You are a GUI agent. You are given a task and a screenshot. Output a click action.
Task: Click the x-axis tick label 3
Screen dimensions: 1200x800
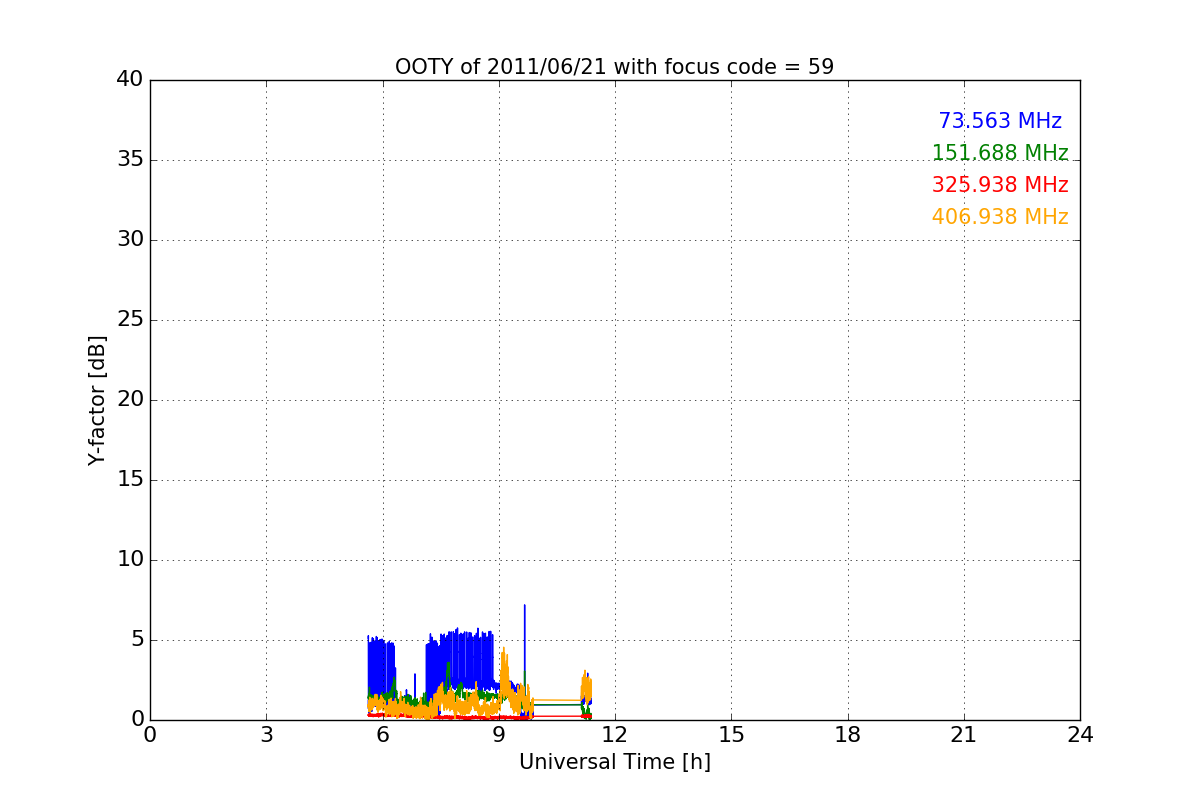pos(266,735)
